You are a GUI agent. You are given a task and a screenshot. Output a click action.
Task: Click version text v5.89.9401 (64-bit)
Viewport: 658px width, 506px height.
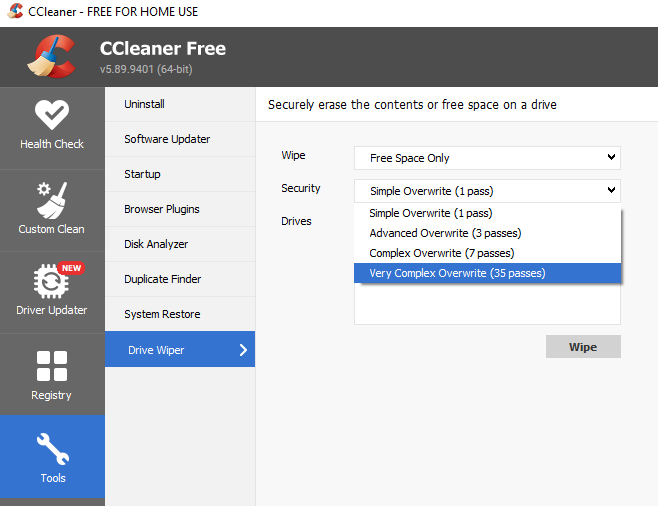pos(146,69)
